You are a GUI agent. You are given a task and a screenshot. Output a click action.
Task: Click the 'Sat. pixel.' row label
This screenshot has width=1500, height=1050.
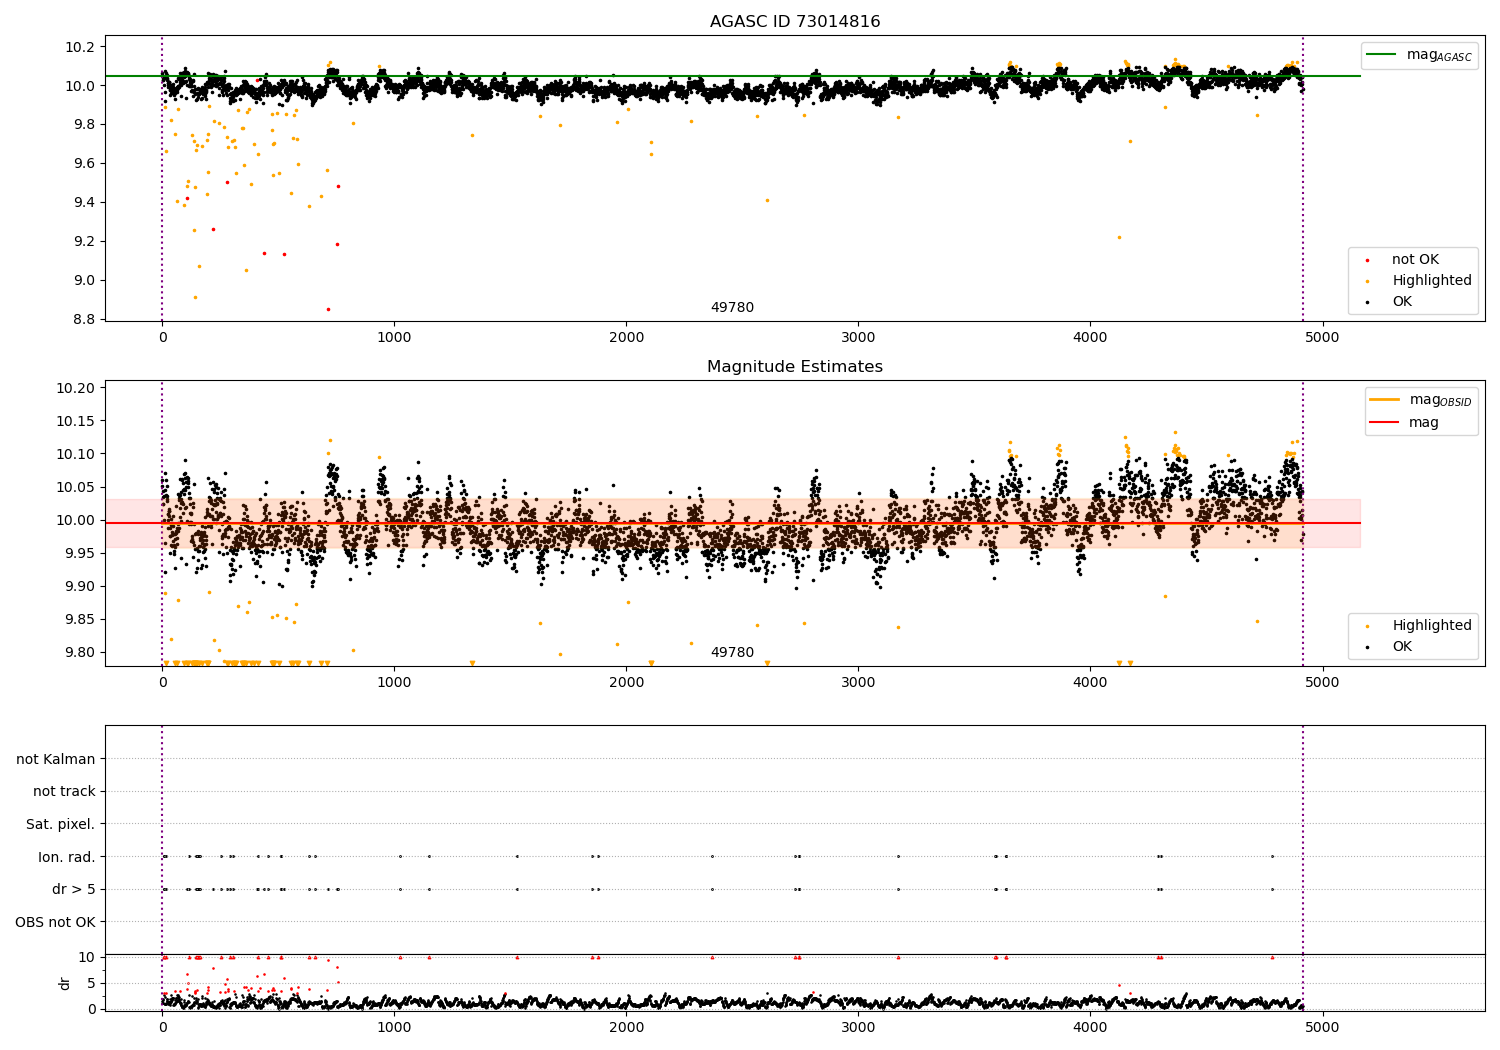click(x=60, y=824)
